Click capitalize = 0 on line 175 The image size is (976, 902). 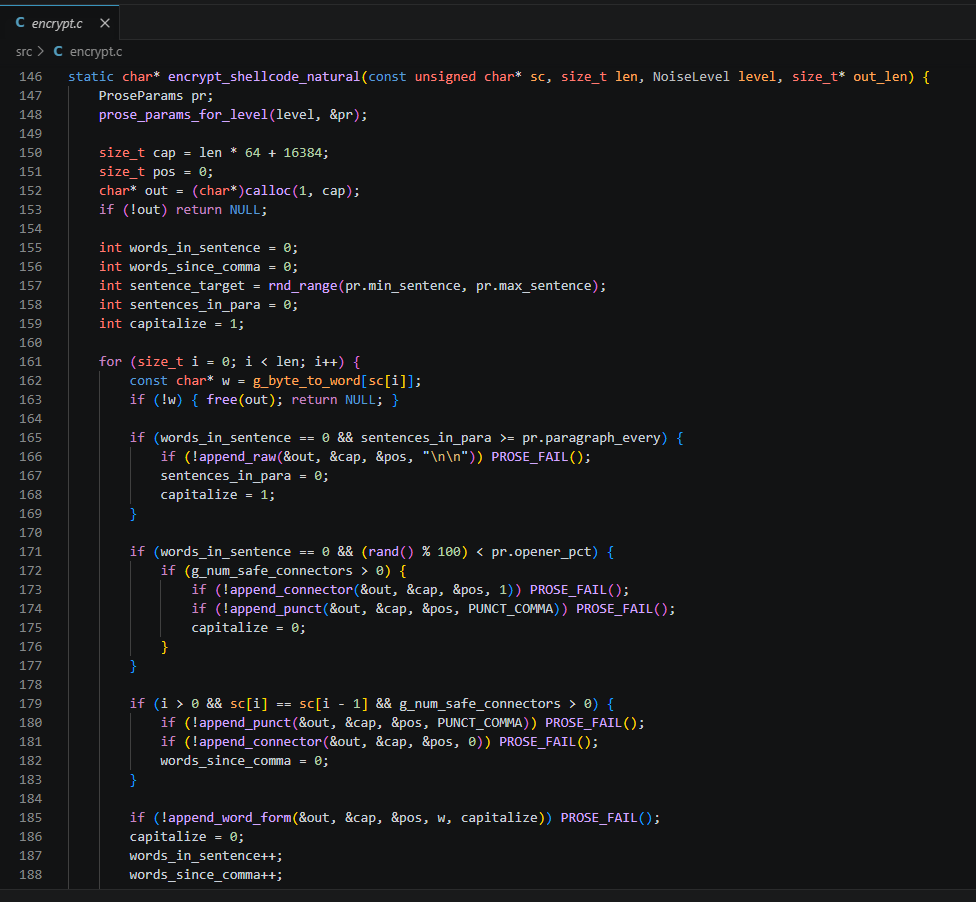[245, 627]
